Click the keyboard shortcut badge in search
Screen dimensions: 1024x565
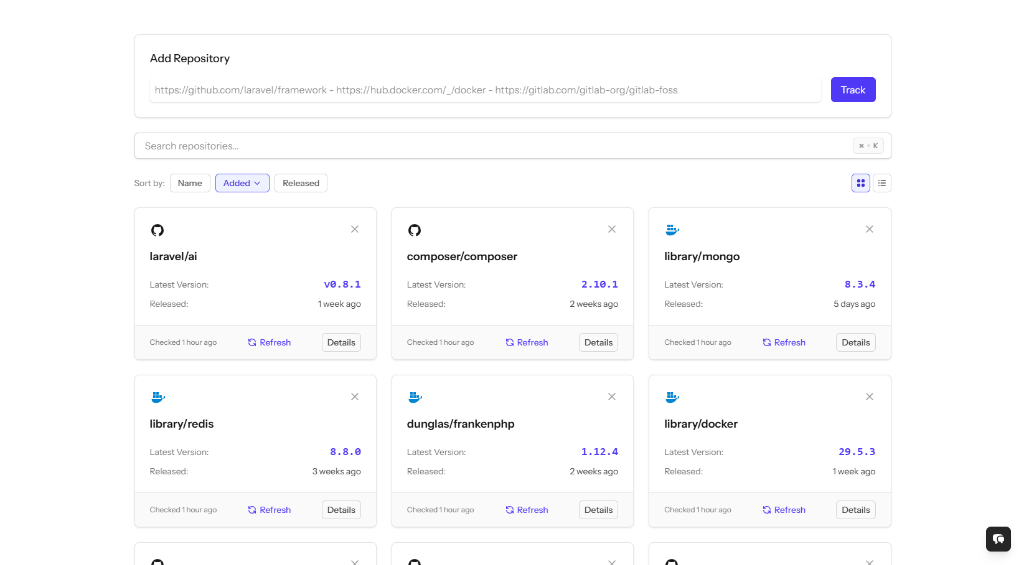coord(868,146)
